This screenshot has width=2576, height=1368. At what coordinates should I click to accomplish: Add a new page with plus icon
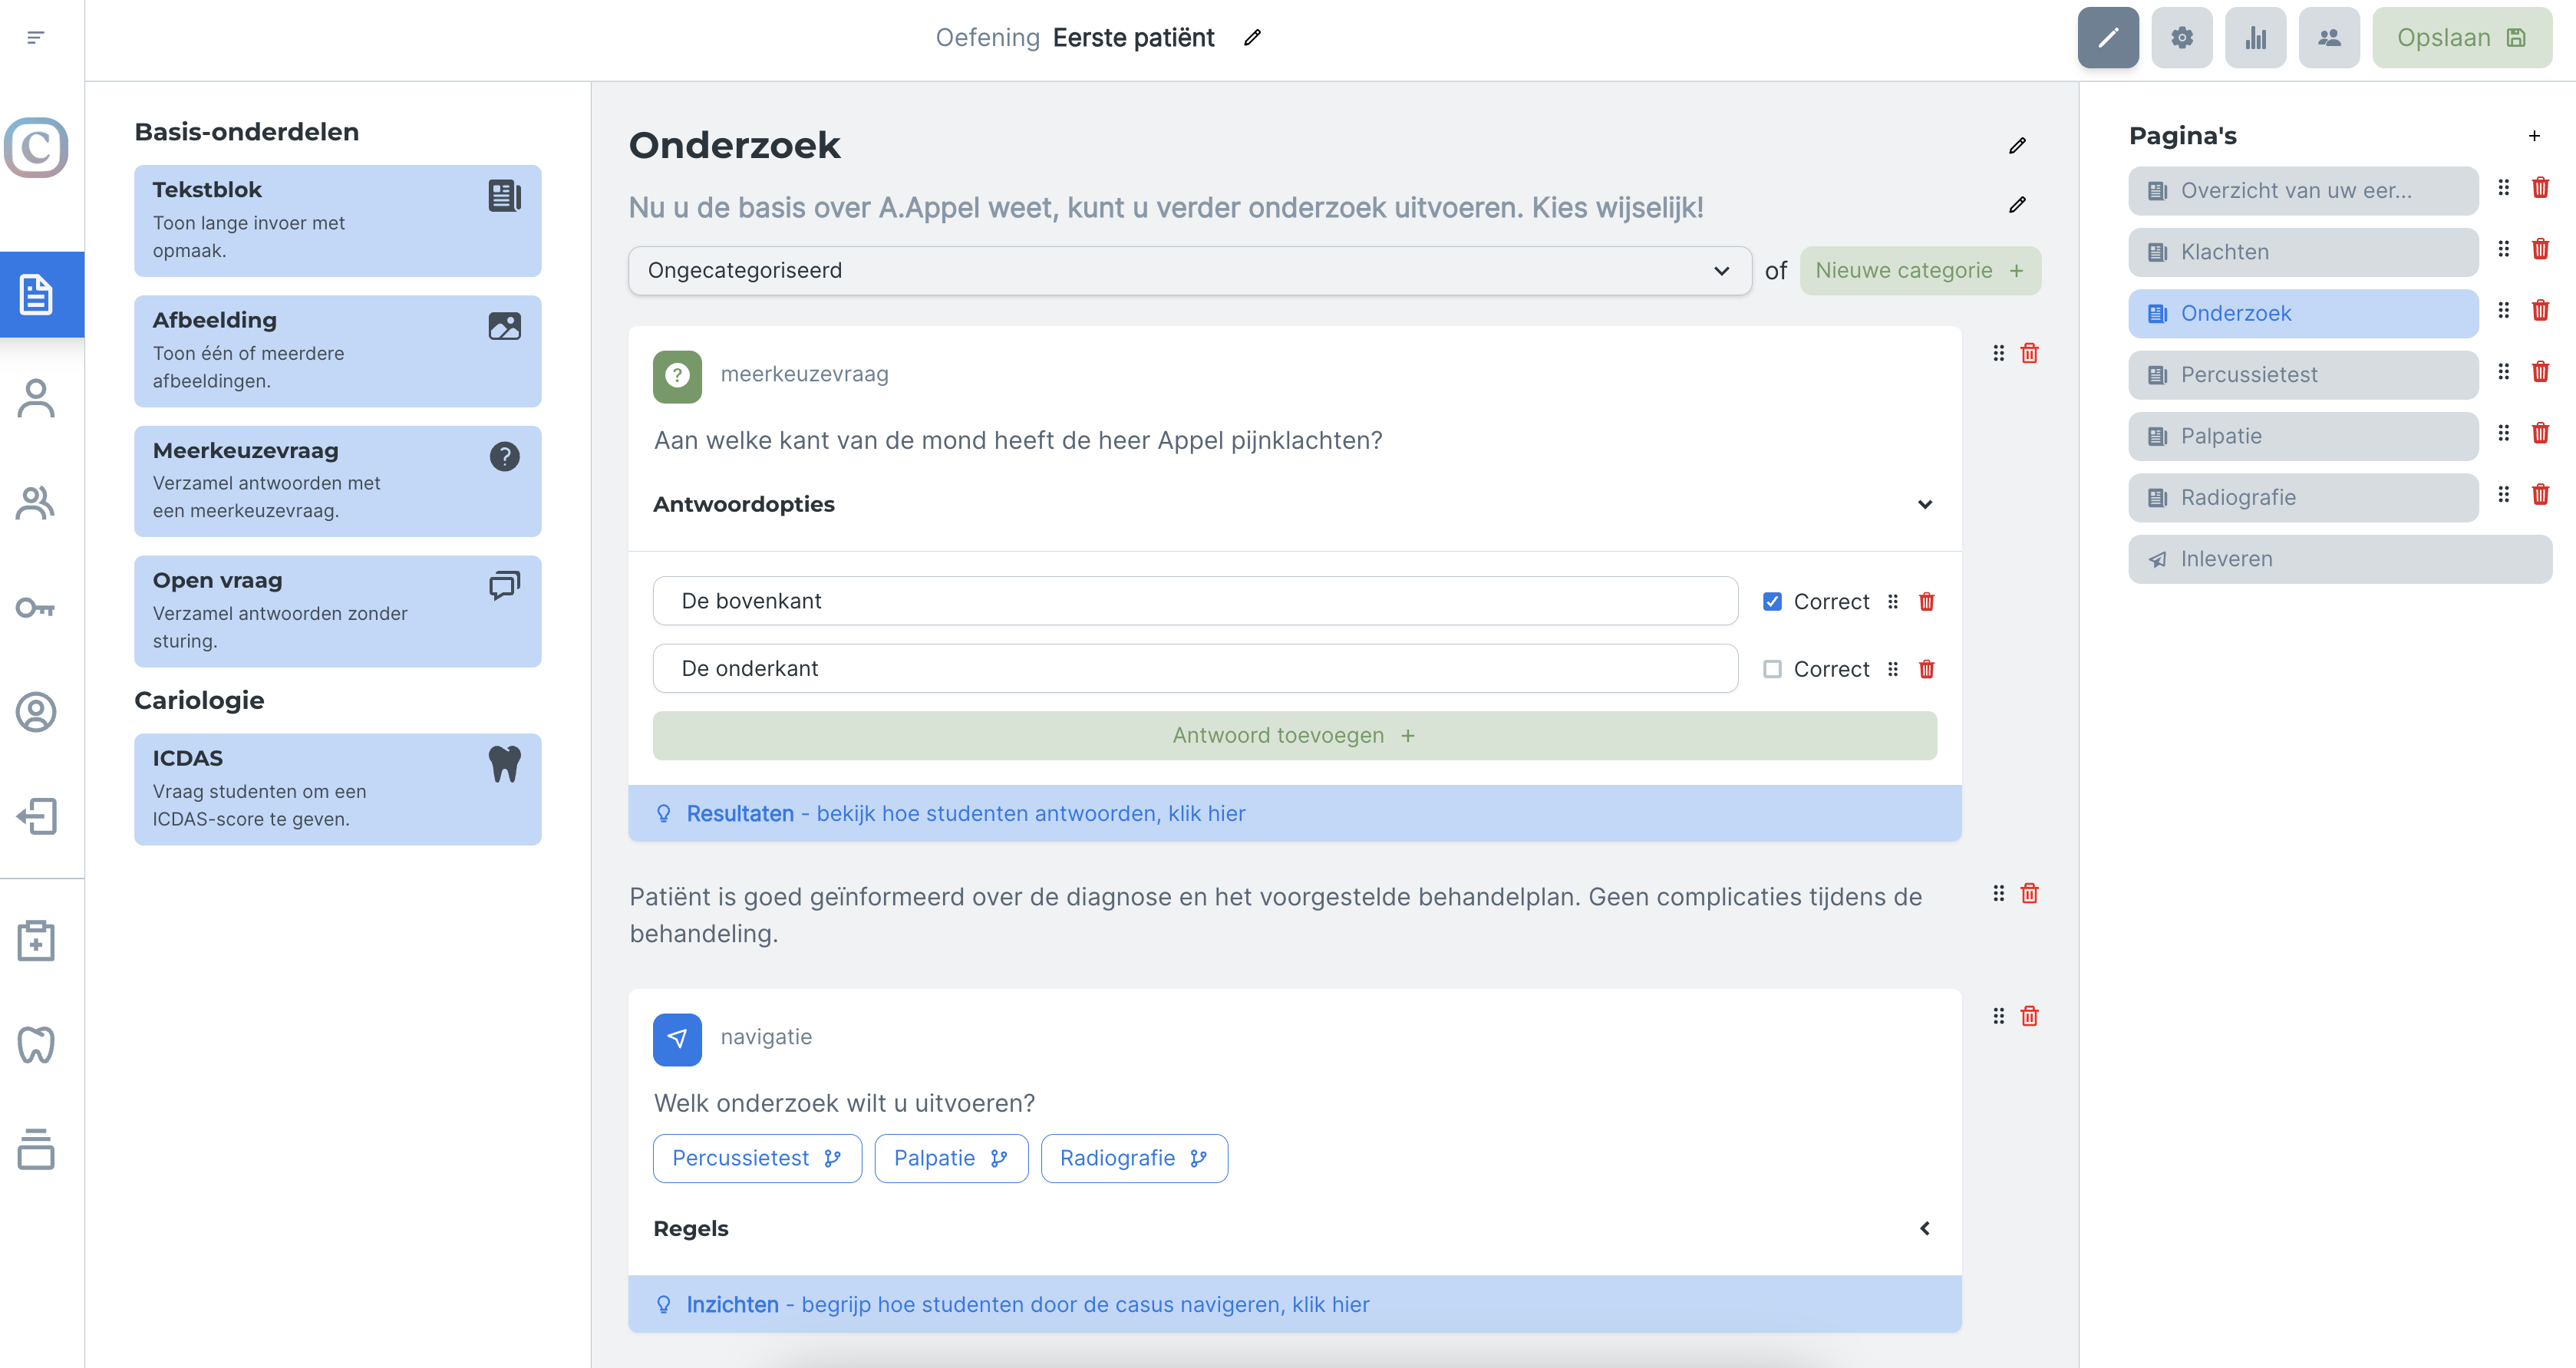2534,136
